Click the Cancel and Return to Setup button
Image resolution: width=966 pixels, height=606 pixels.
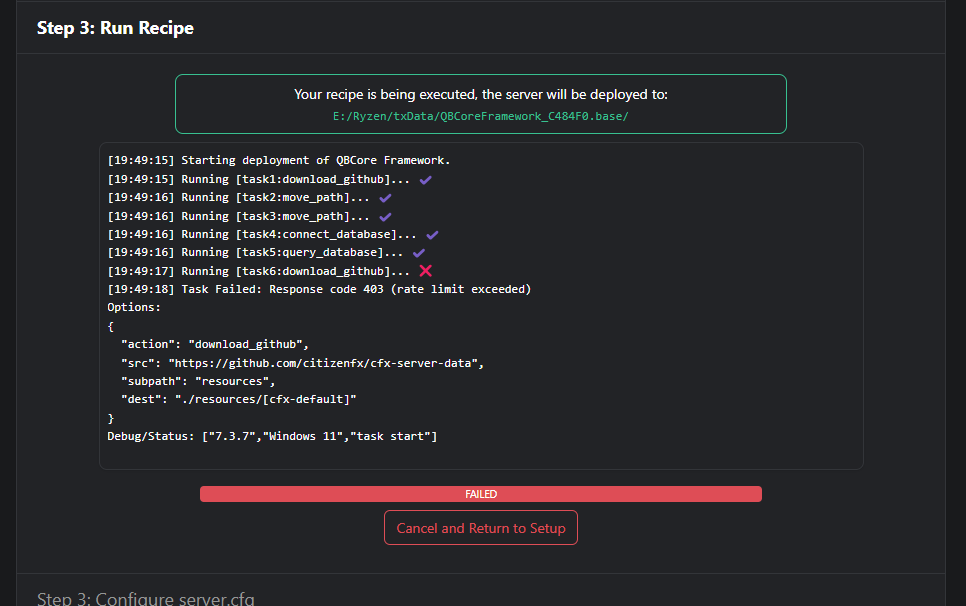pyautogui.click(x=481, y=528)
